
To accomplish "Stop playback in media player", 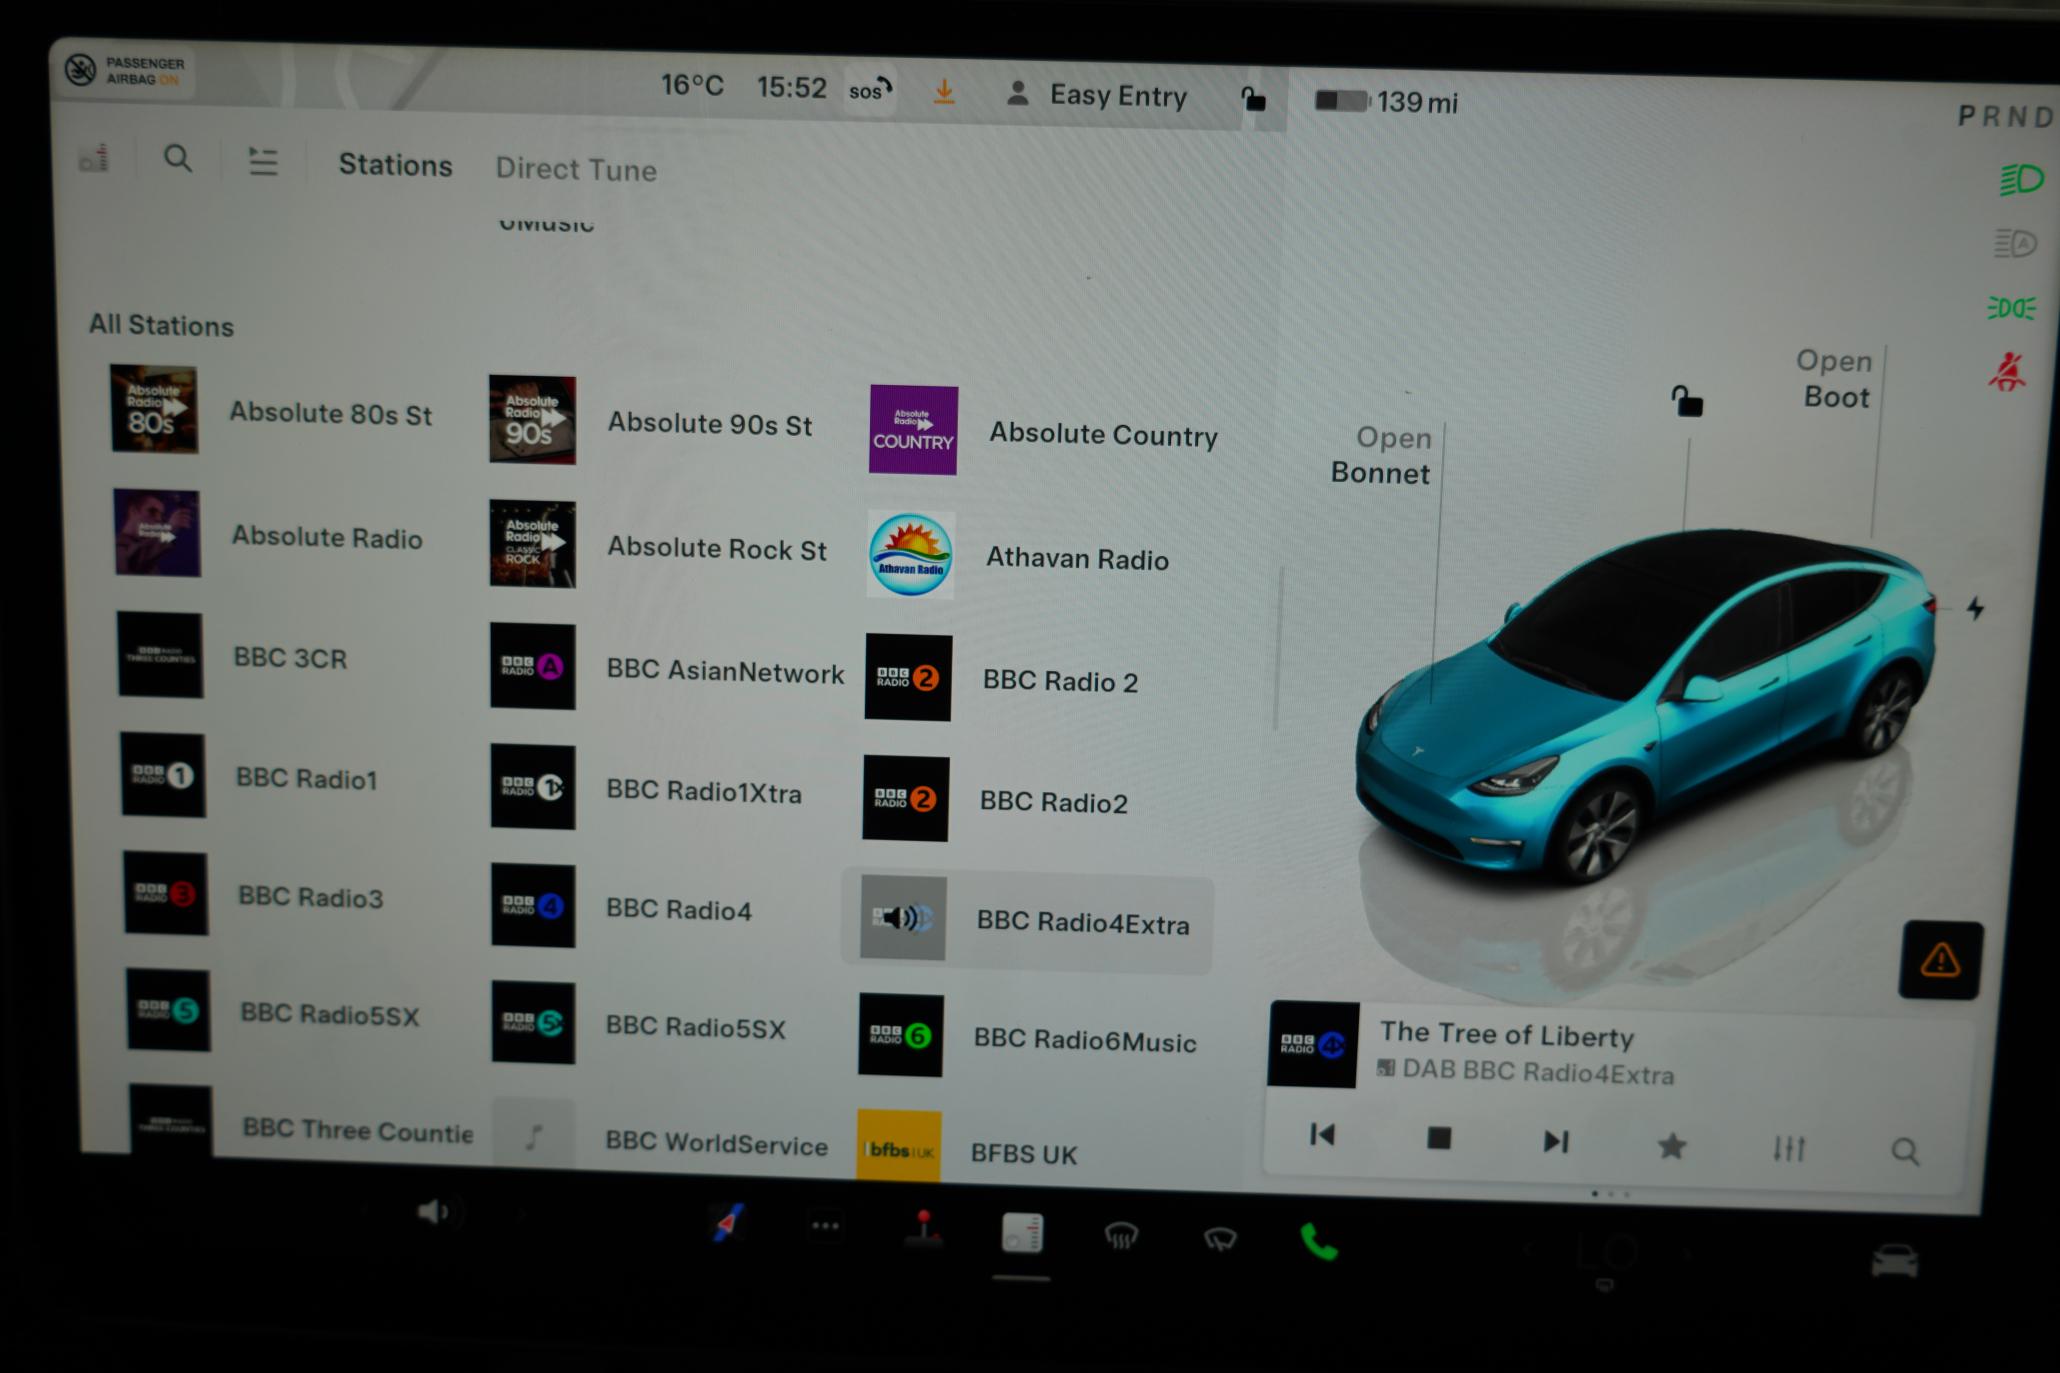I will click(1439, 1139).
